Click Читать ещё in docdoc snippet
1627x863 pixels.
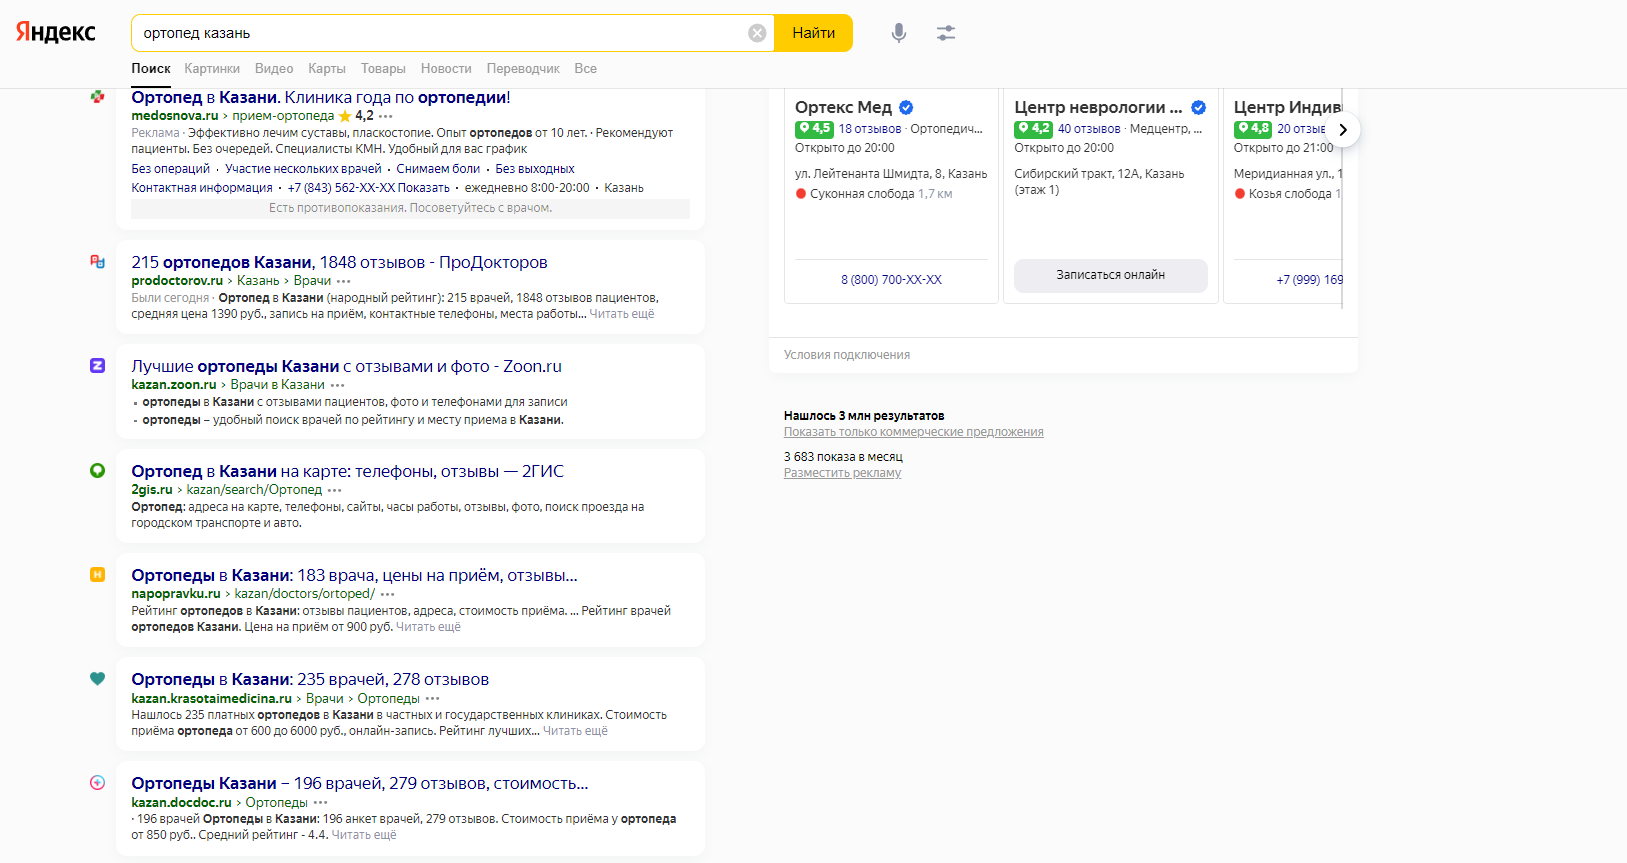pyautogui.click(x=364, y=835)
